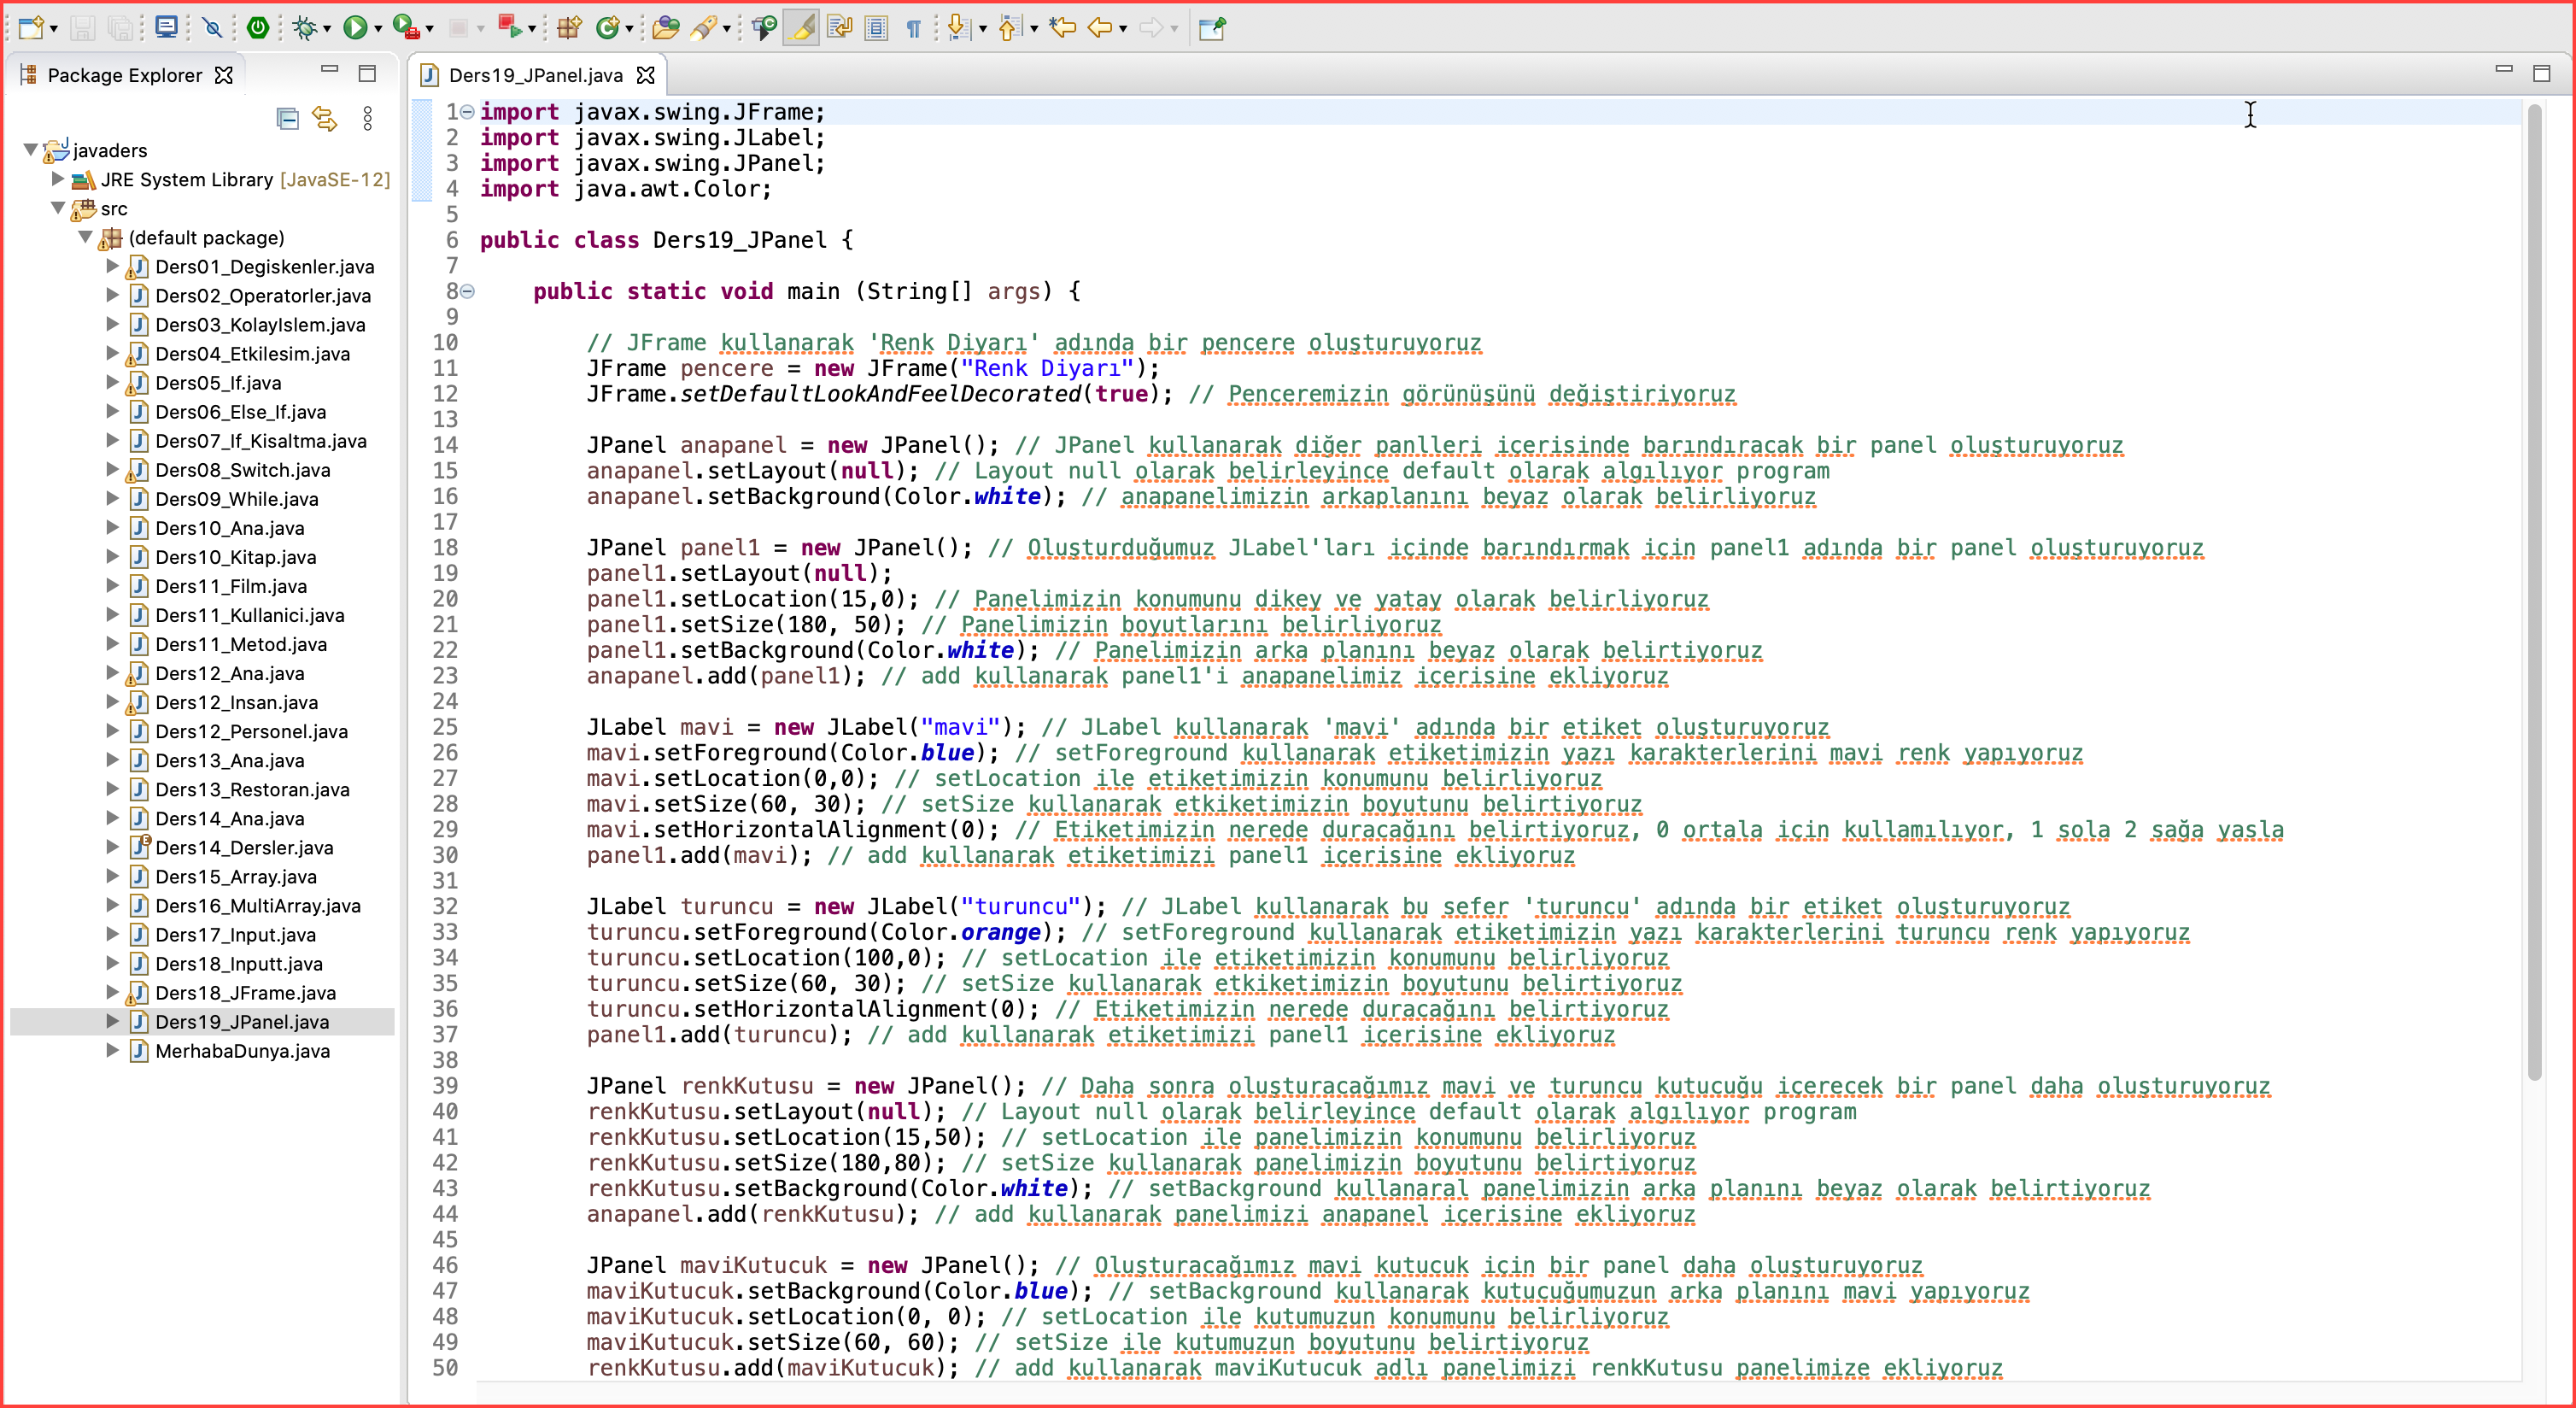2576x1408 pixels.
Task: Open the Debug configurations dropdown arrow
Action: (x=327, y=29)
